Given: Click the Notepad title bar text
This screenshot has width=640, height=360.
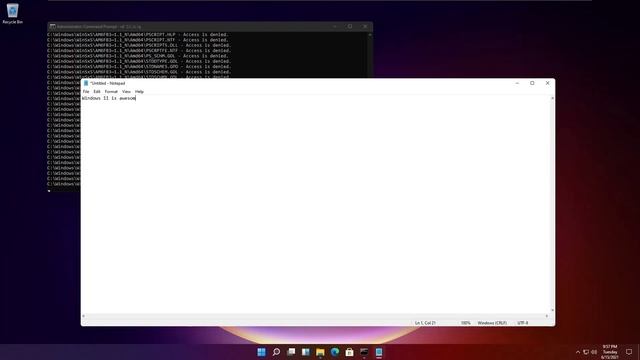Looking at the screenshot, I should click(107, 83).
